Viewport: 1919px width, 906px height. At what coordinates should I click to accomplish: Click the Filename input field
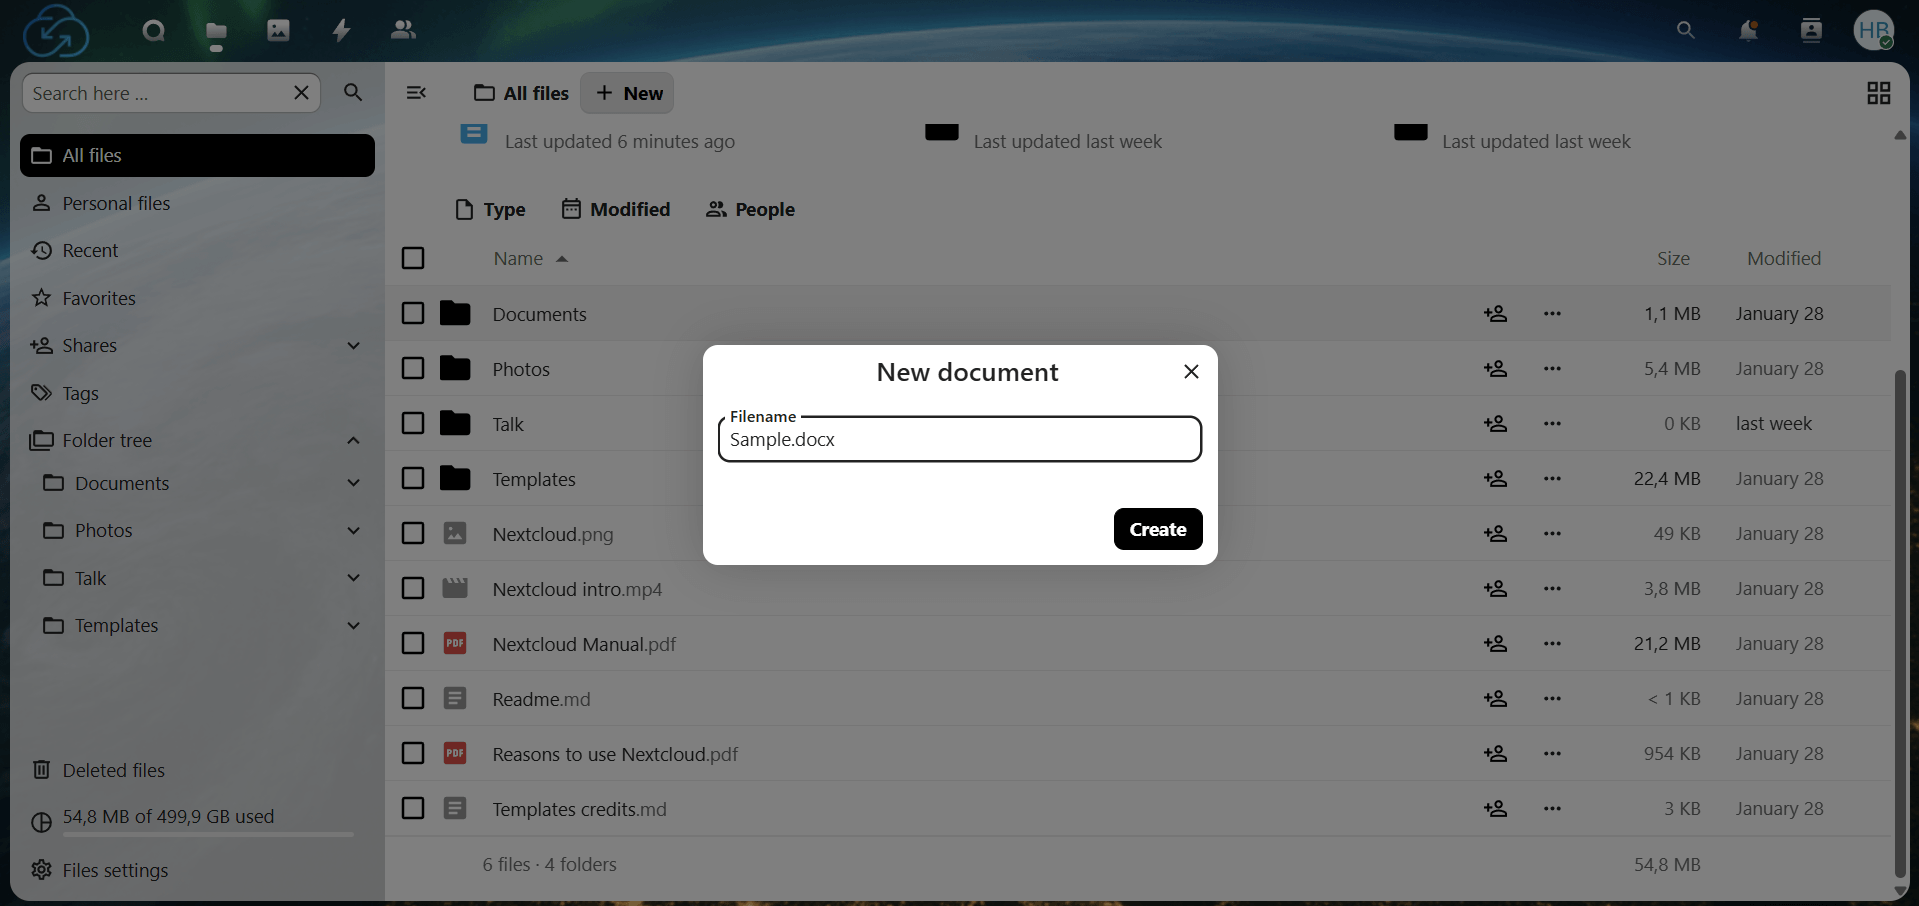coord(958,439)
